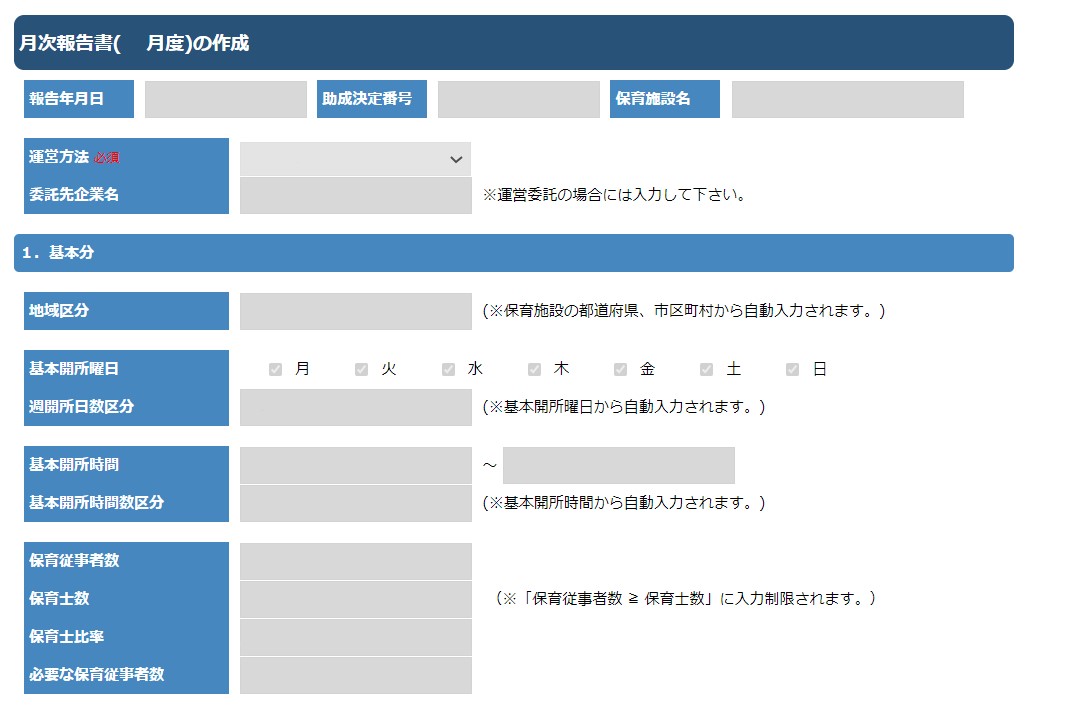Toggle the 金 (Friday) checkbox

[621, 370]
